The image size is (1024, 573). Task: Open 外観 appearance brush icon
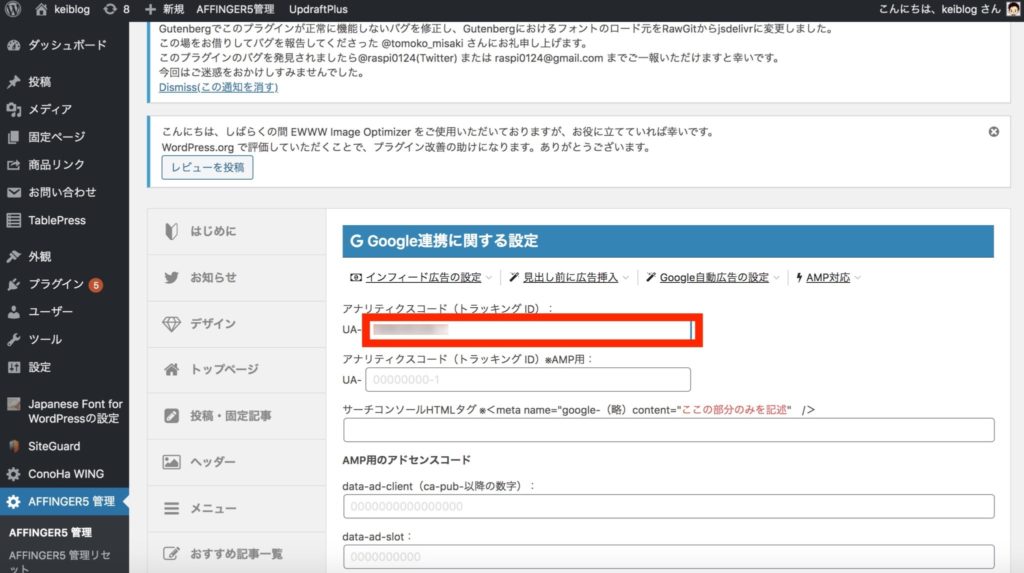click(14, 256)
